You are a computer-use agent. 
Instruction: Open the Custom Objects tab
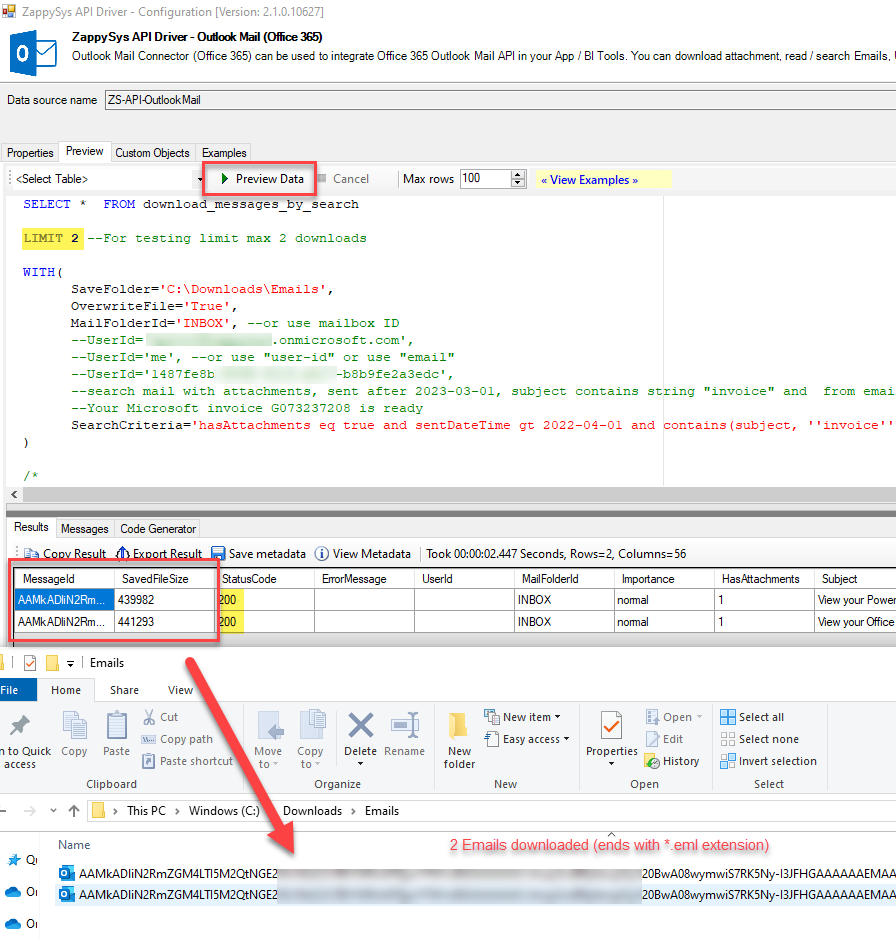pyautogui.click(x=152, y=153)
